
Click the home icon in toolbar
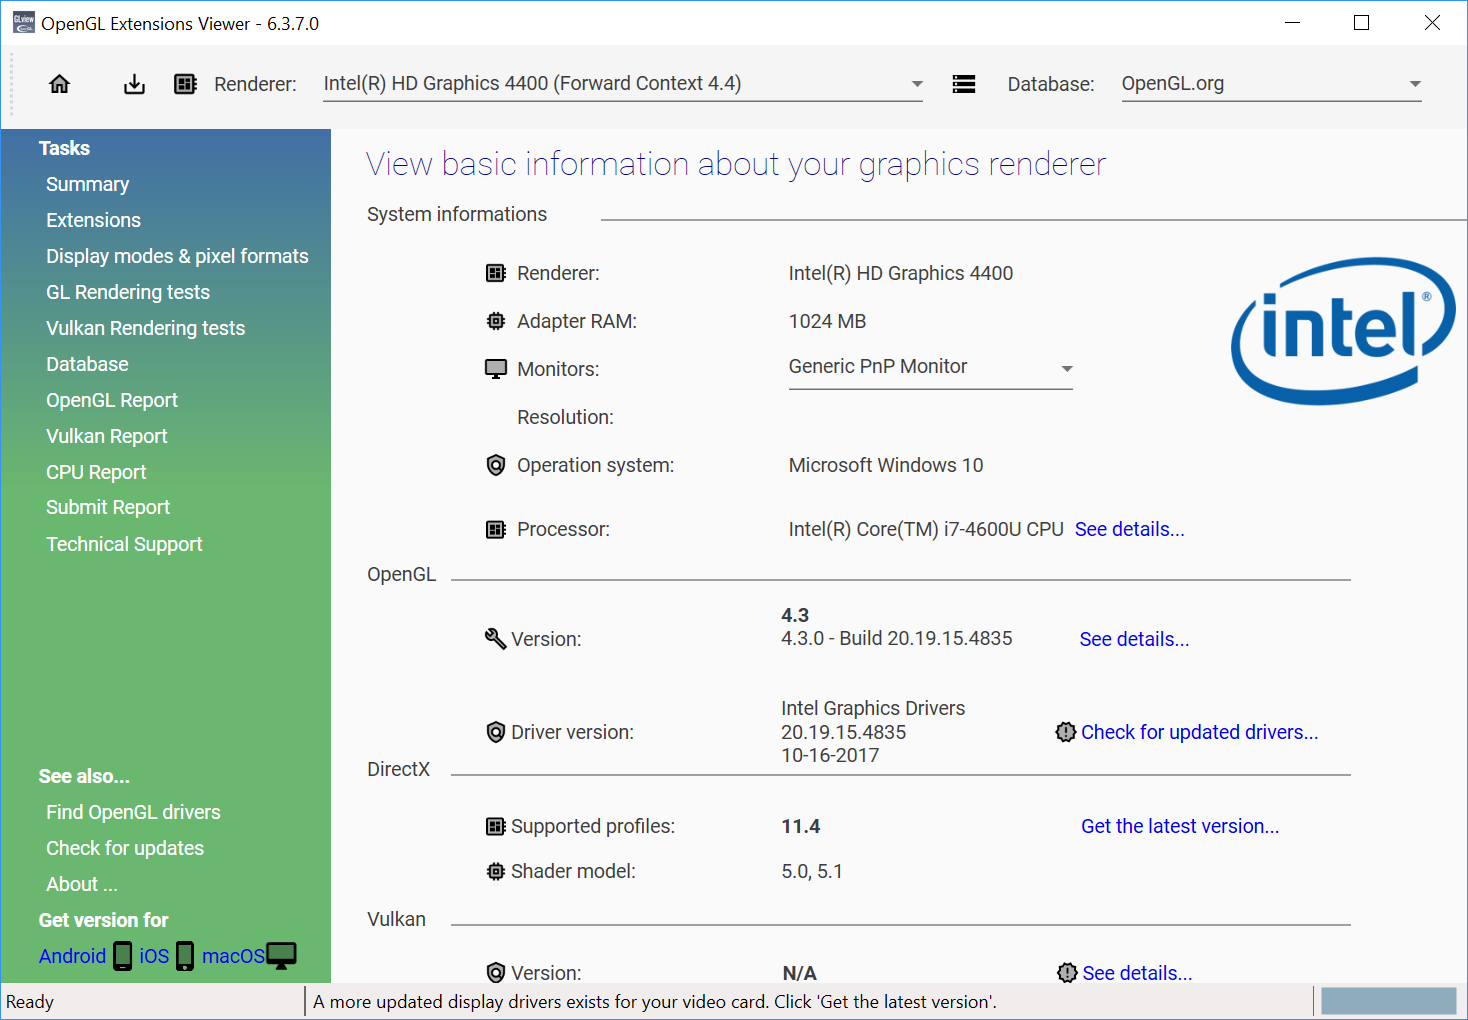tap(60, 84)
